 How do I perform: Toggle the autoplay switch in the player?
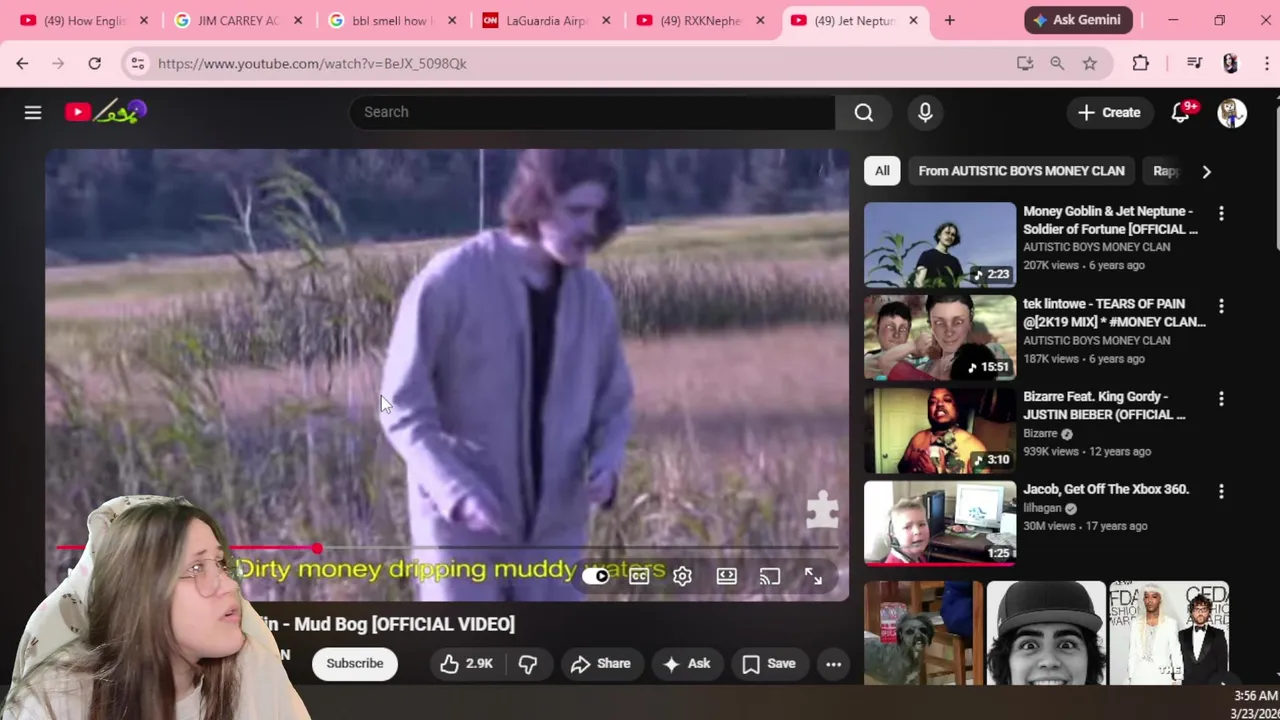(x=596, y=576)
